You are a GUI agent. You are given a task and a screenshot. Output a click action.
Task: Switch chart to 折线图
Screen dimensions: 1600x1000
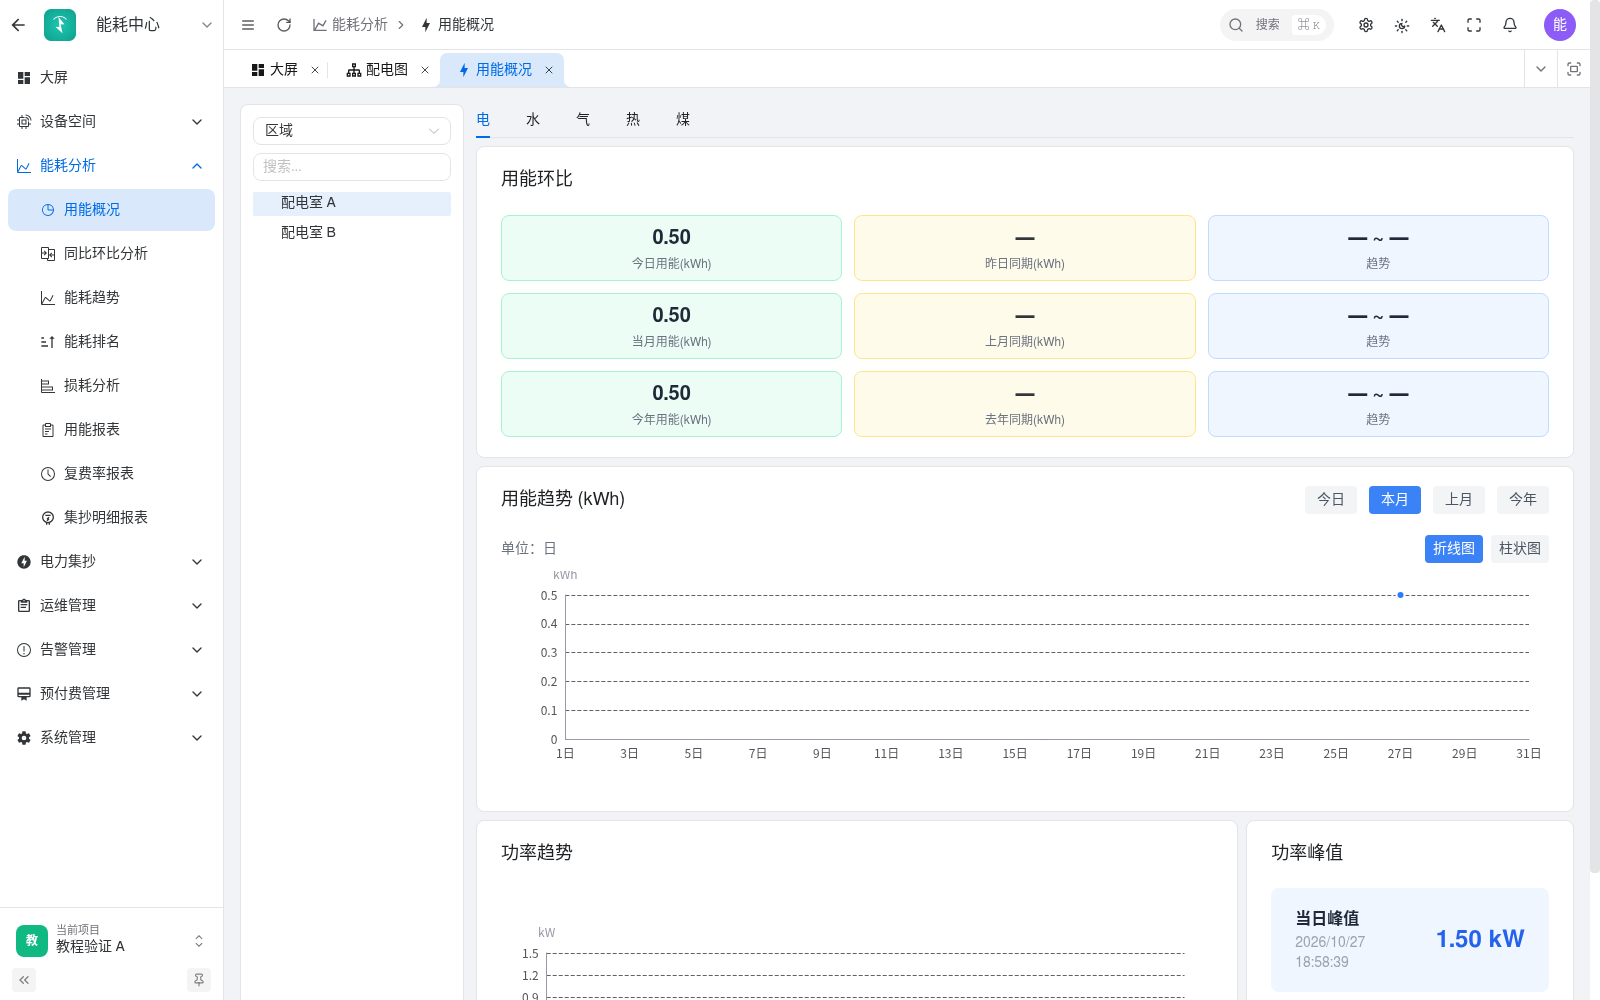coord(1454,549)
